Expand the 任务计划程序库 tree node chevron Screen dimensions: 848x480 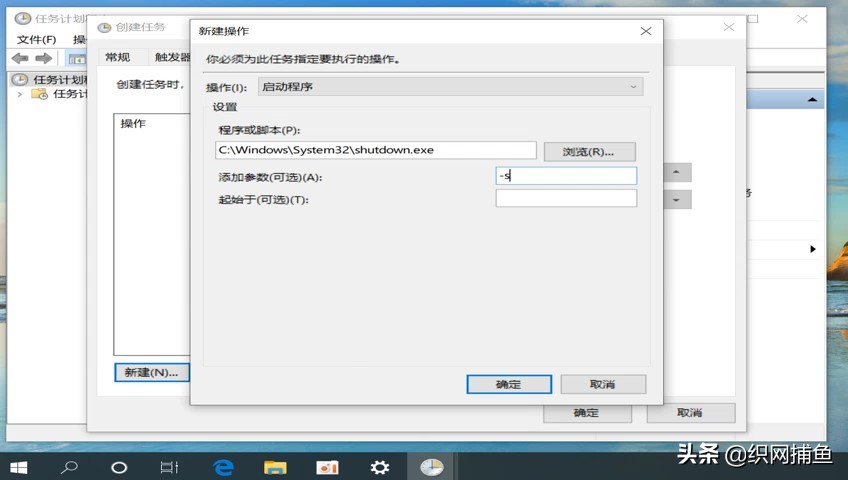click(x=19, y=94)
